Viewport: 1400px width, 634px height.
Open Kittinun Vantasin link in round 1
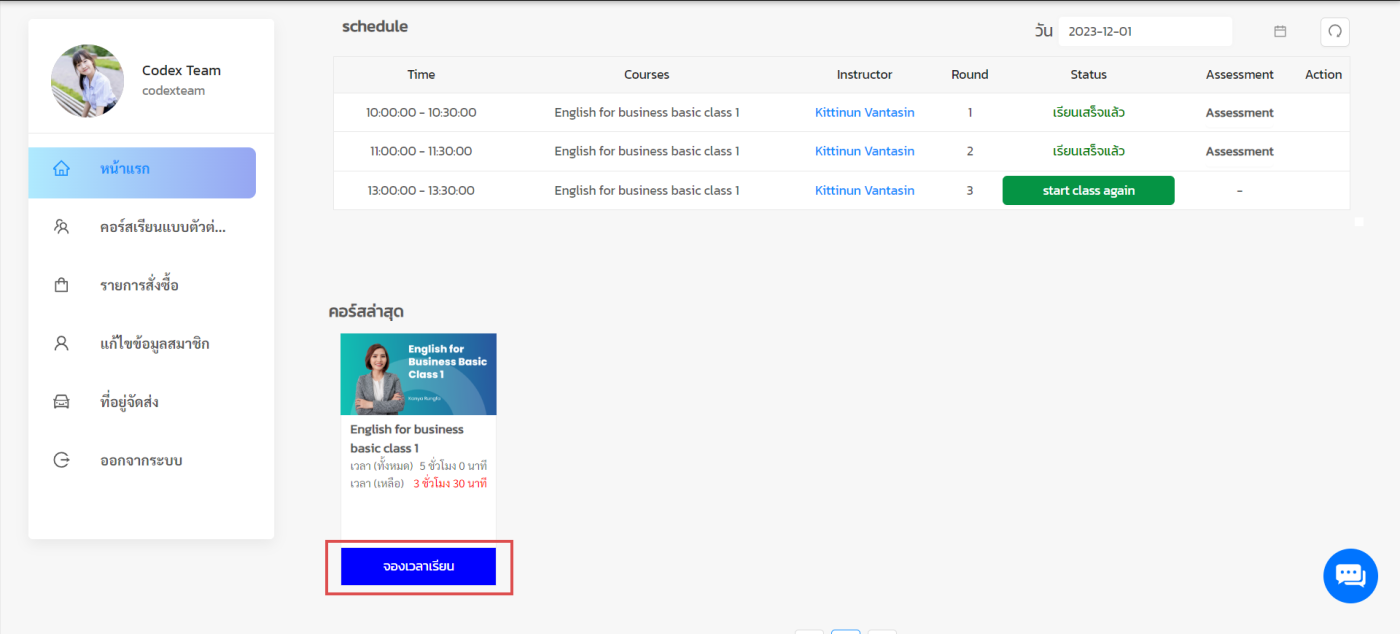coord(864,113)
